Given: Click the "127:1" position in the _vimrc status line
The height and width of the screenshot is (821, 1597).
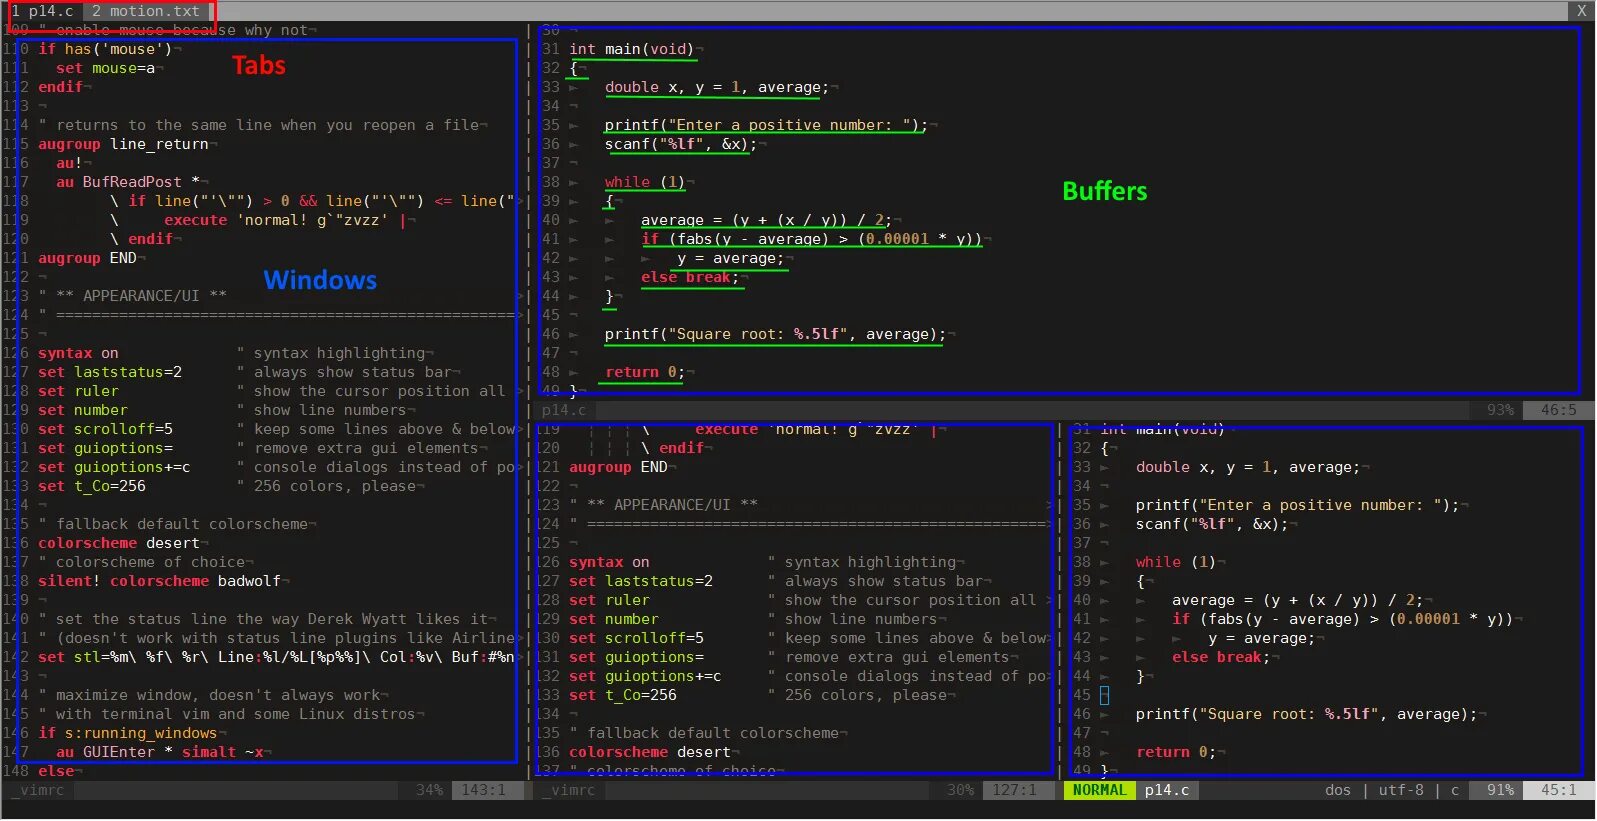Looking at the screenshot, I should pyautogui.click(x=1014, y=790).
